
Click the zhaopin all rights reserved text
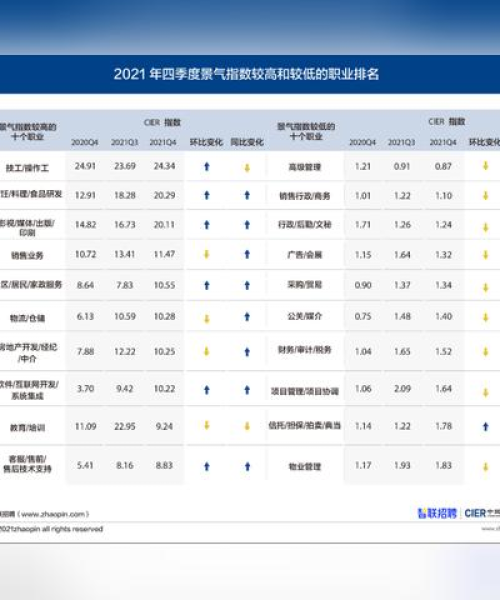[51, 529]
